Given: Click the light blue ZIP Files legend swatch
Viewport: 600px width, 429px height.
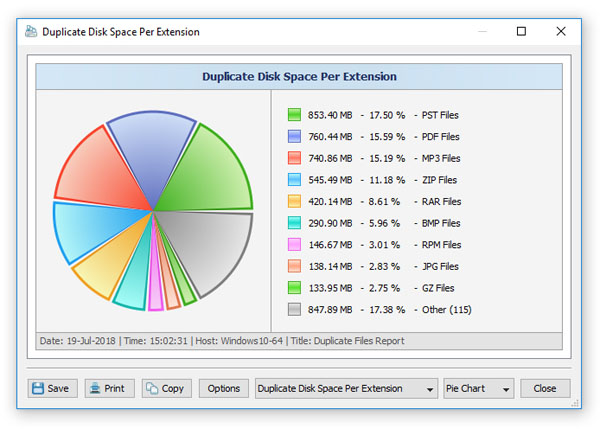Looking at the screenshot, I should pos(294,179).
